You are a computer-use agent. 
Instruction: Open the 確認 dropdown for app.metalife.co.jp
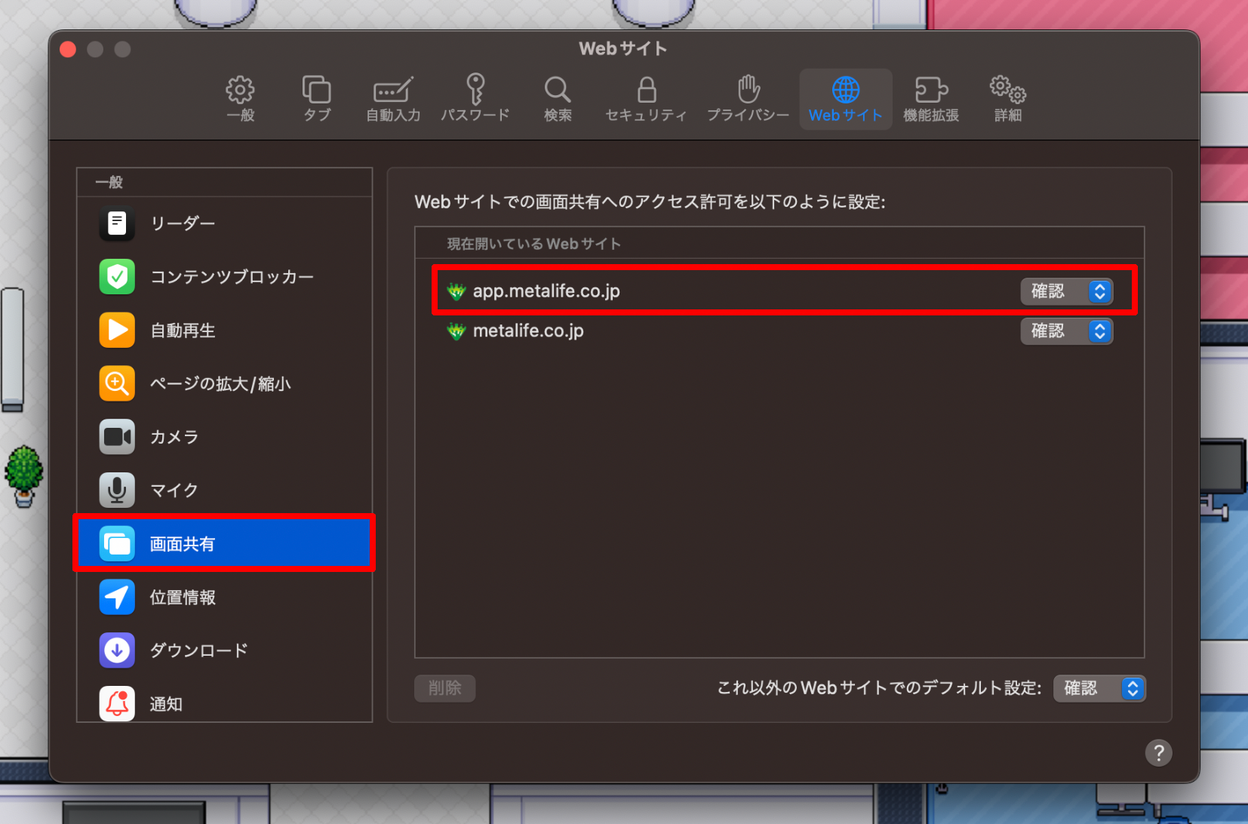1066,291
